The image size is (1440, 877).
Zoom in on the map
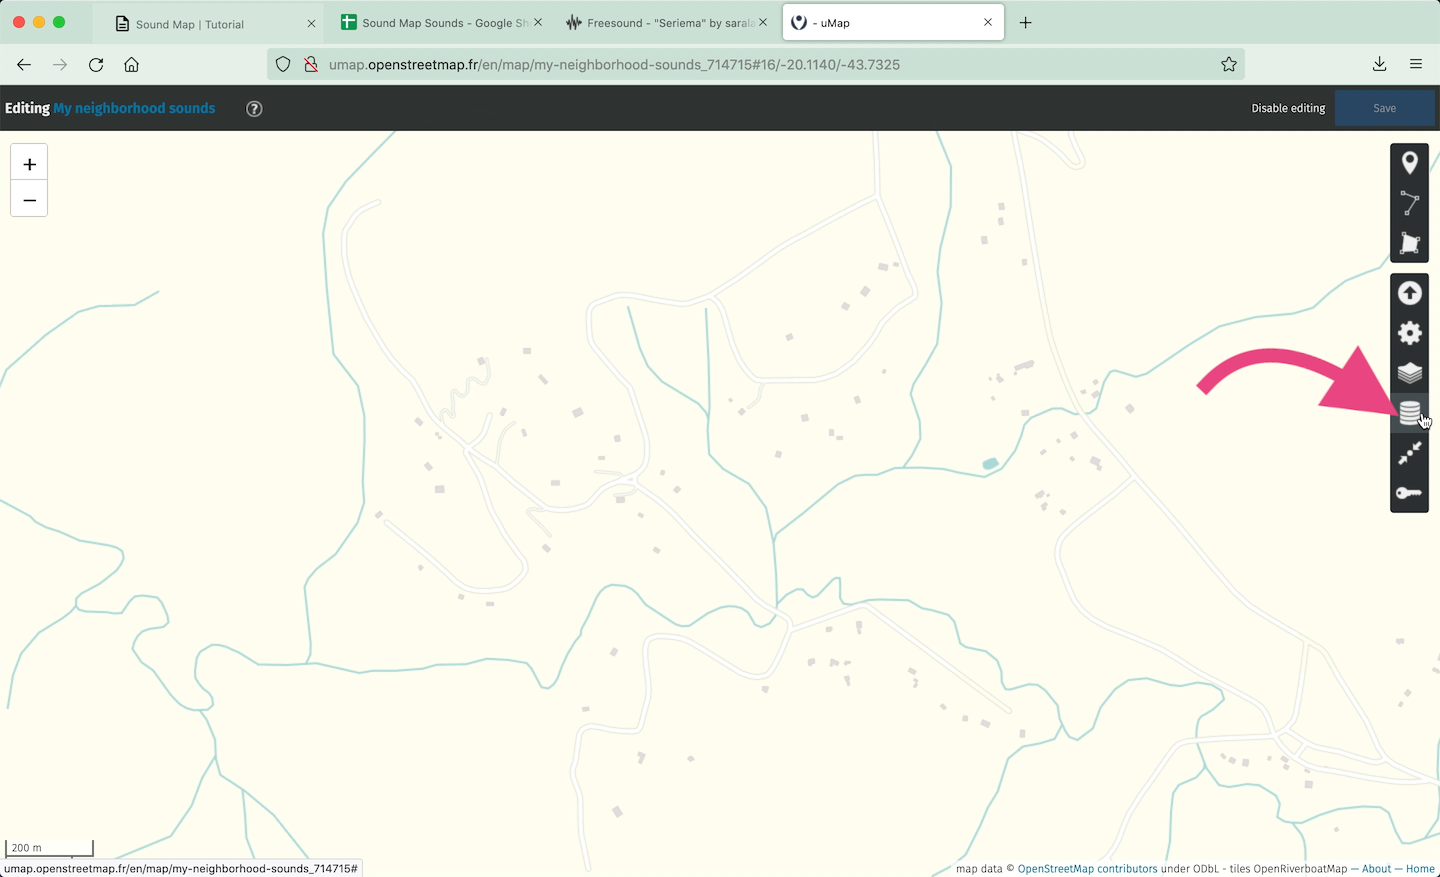point(29,164)
